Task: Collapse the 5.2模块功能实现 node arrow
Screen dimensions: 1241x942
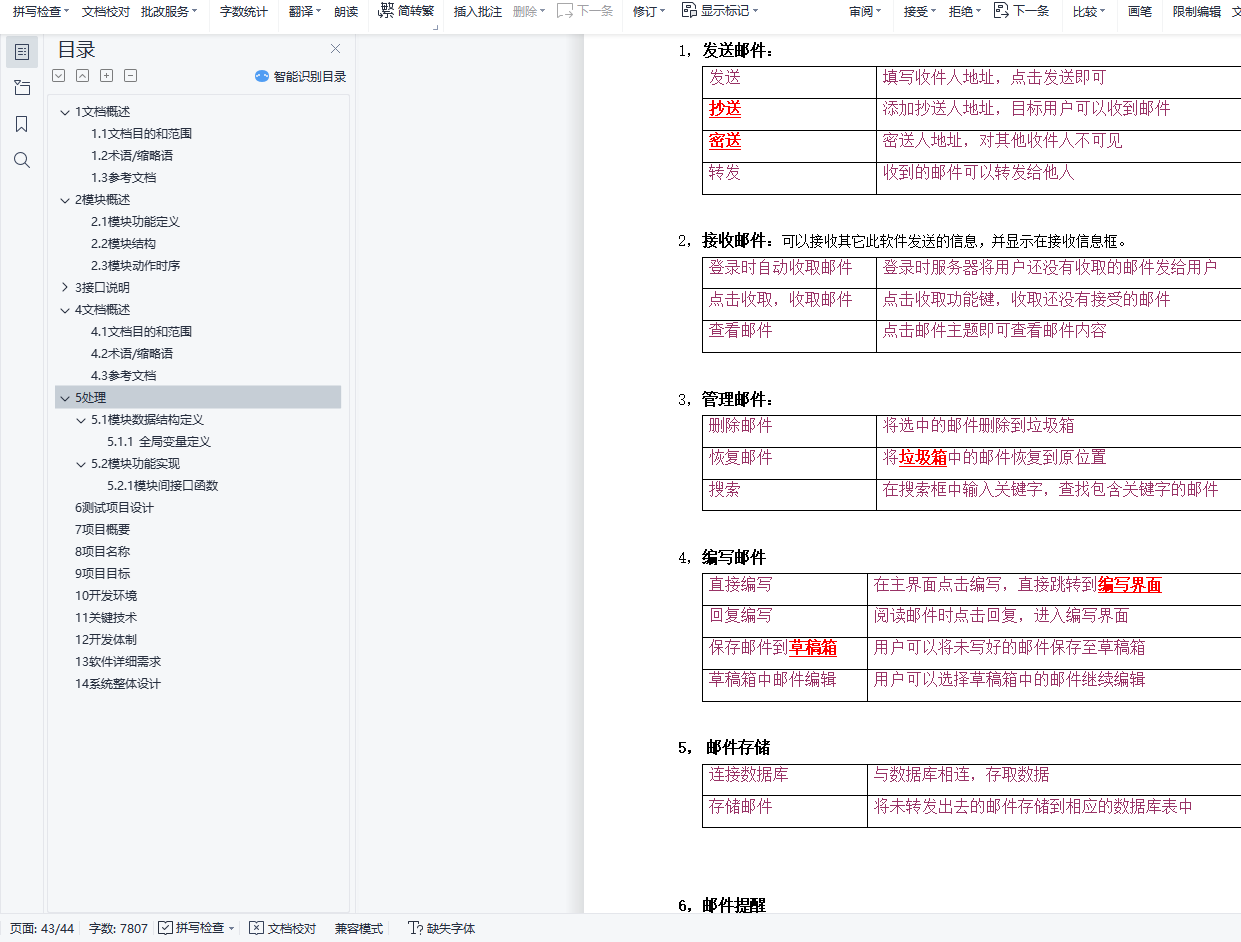Action: 81,464
